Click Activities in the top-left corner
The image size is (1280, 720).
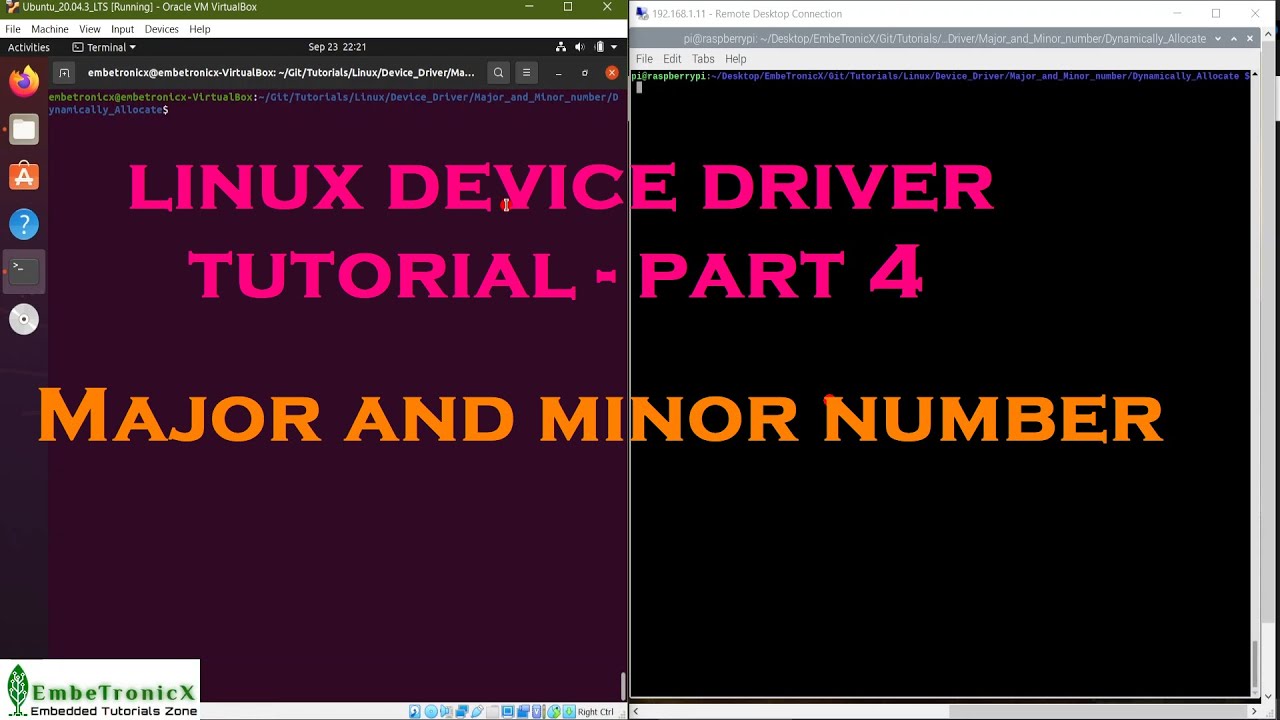pyautogui.click(x=28, y=46)
